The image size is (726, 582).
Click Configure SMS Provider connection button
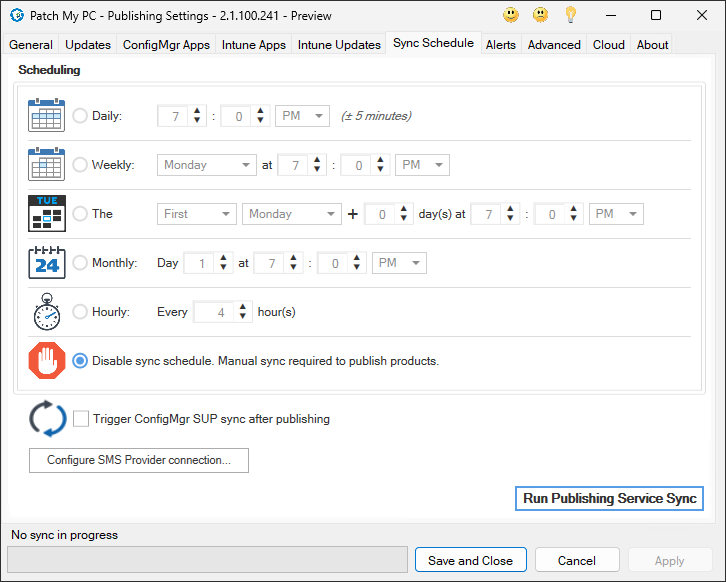point(139,460)
